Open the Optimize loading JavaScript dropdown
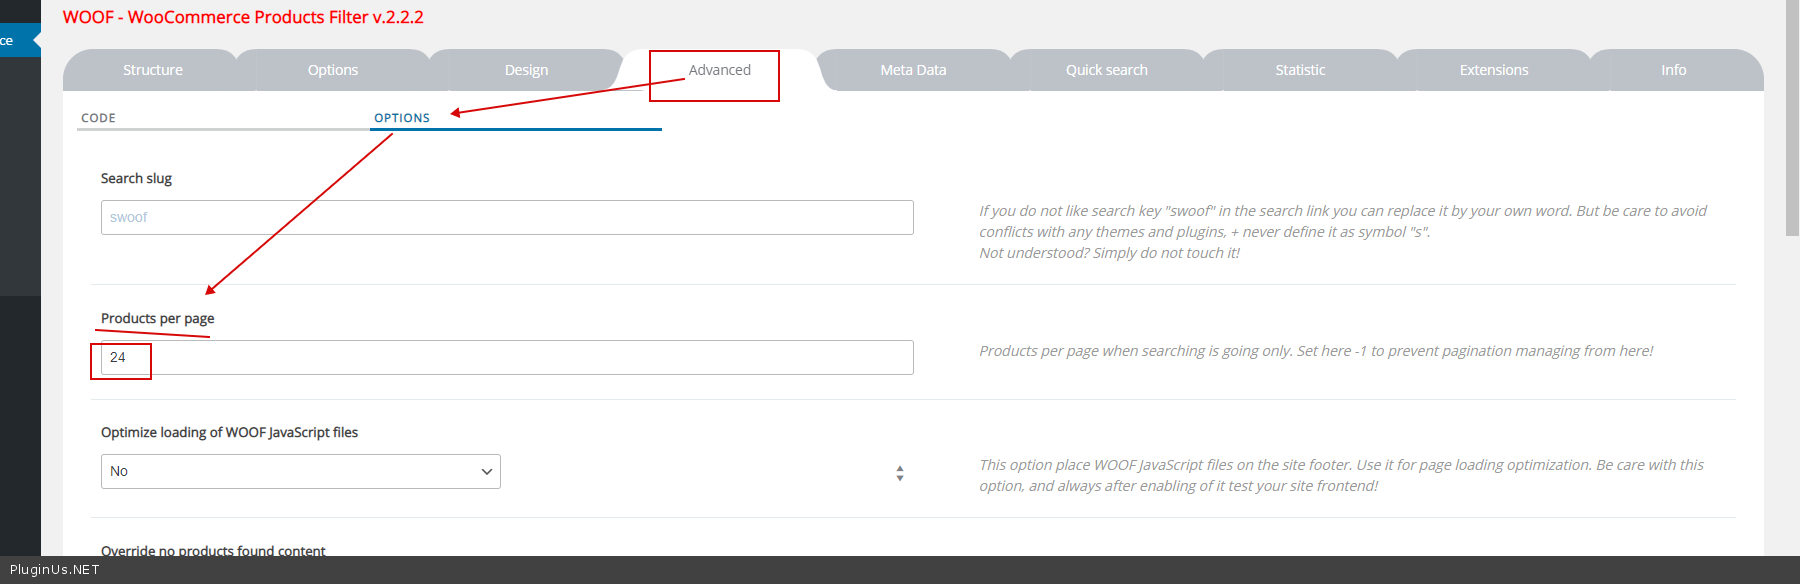 point(301,471)
